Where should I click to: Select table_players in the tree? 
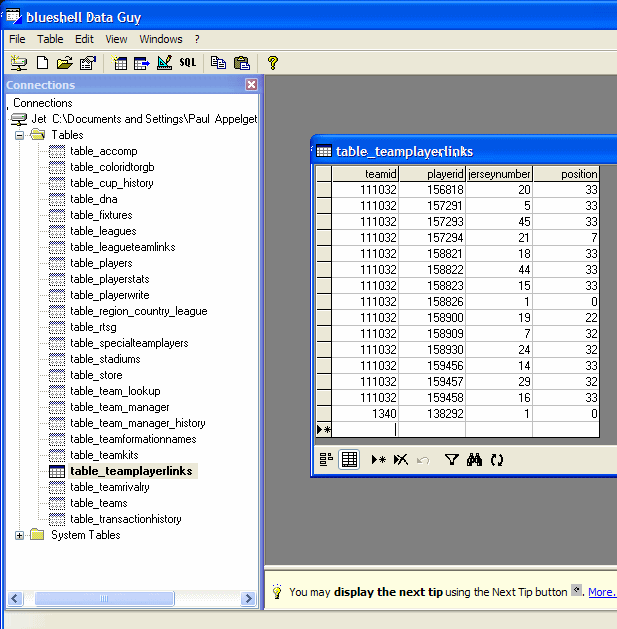[101, 263]
